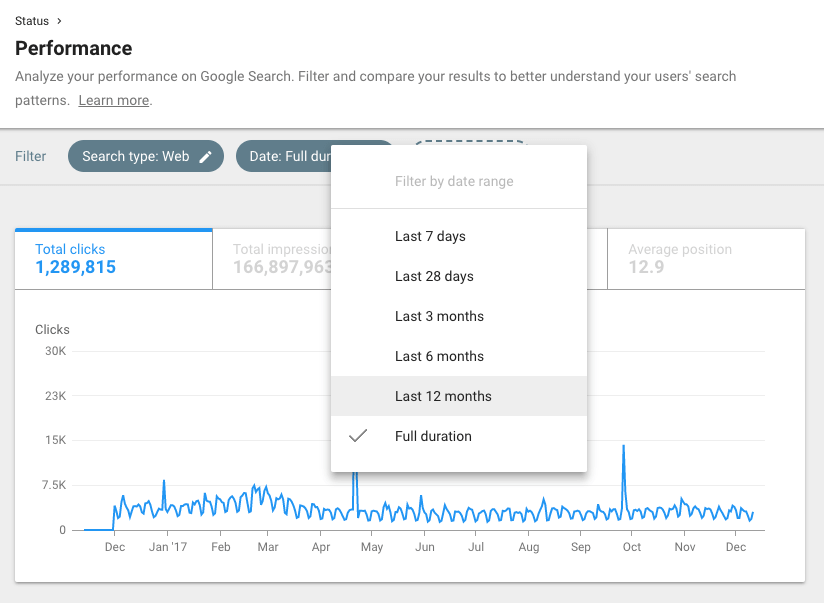Click the May x-axis label
The width and height of the screenshot is (824, 603).
coord(372,547)
